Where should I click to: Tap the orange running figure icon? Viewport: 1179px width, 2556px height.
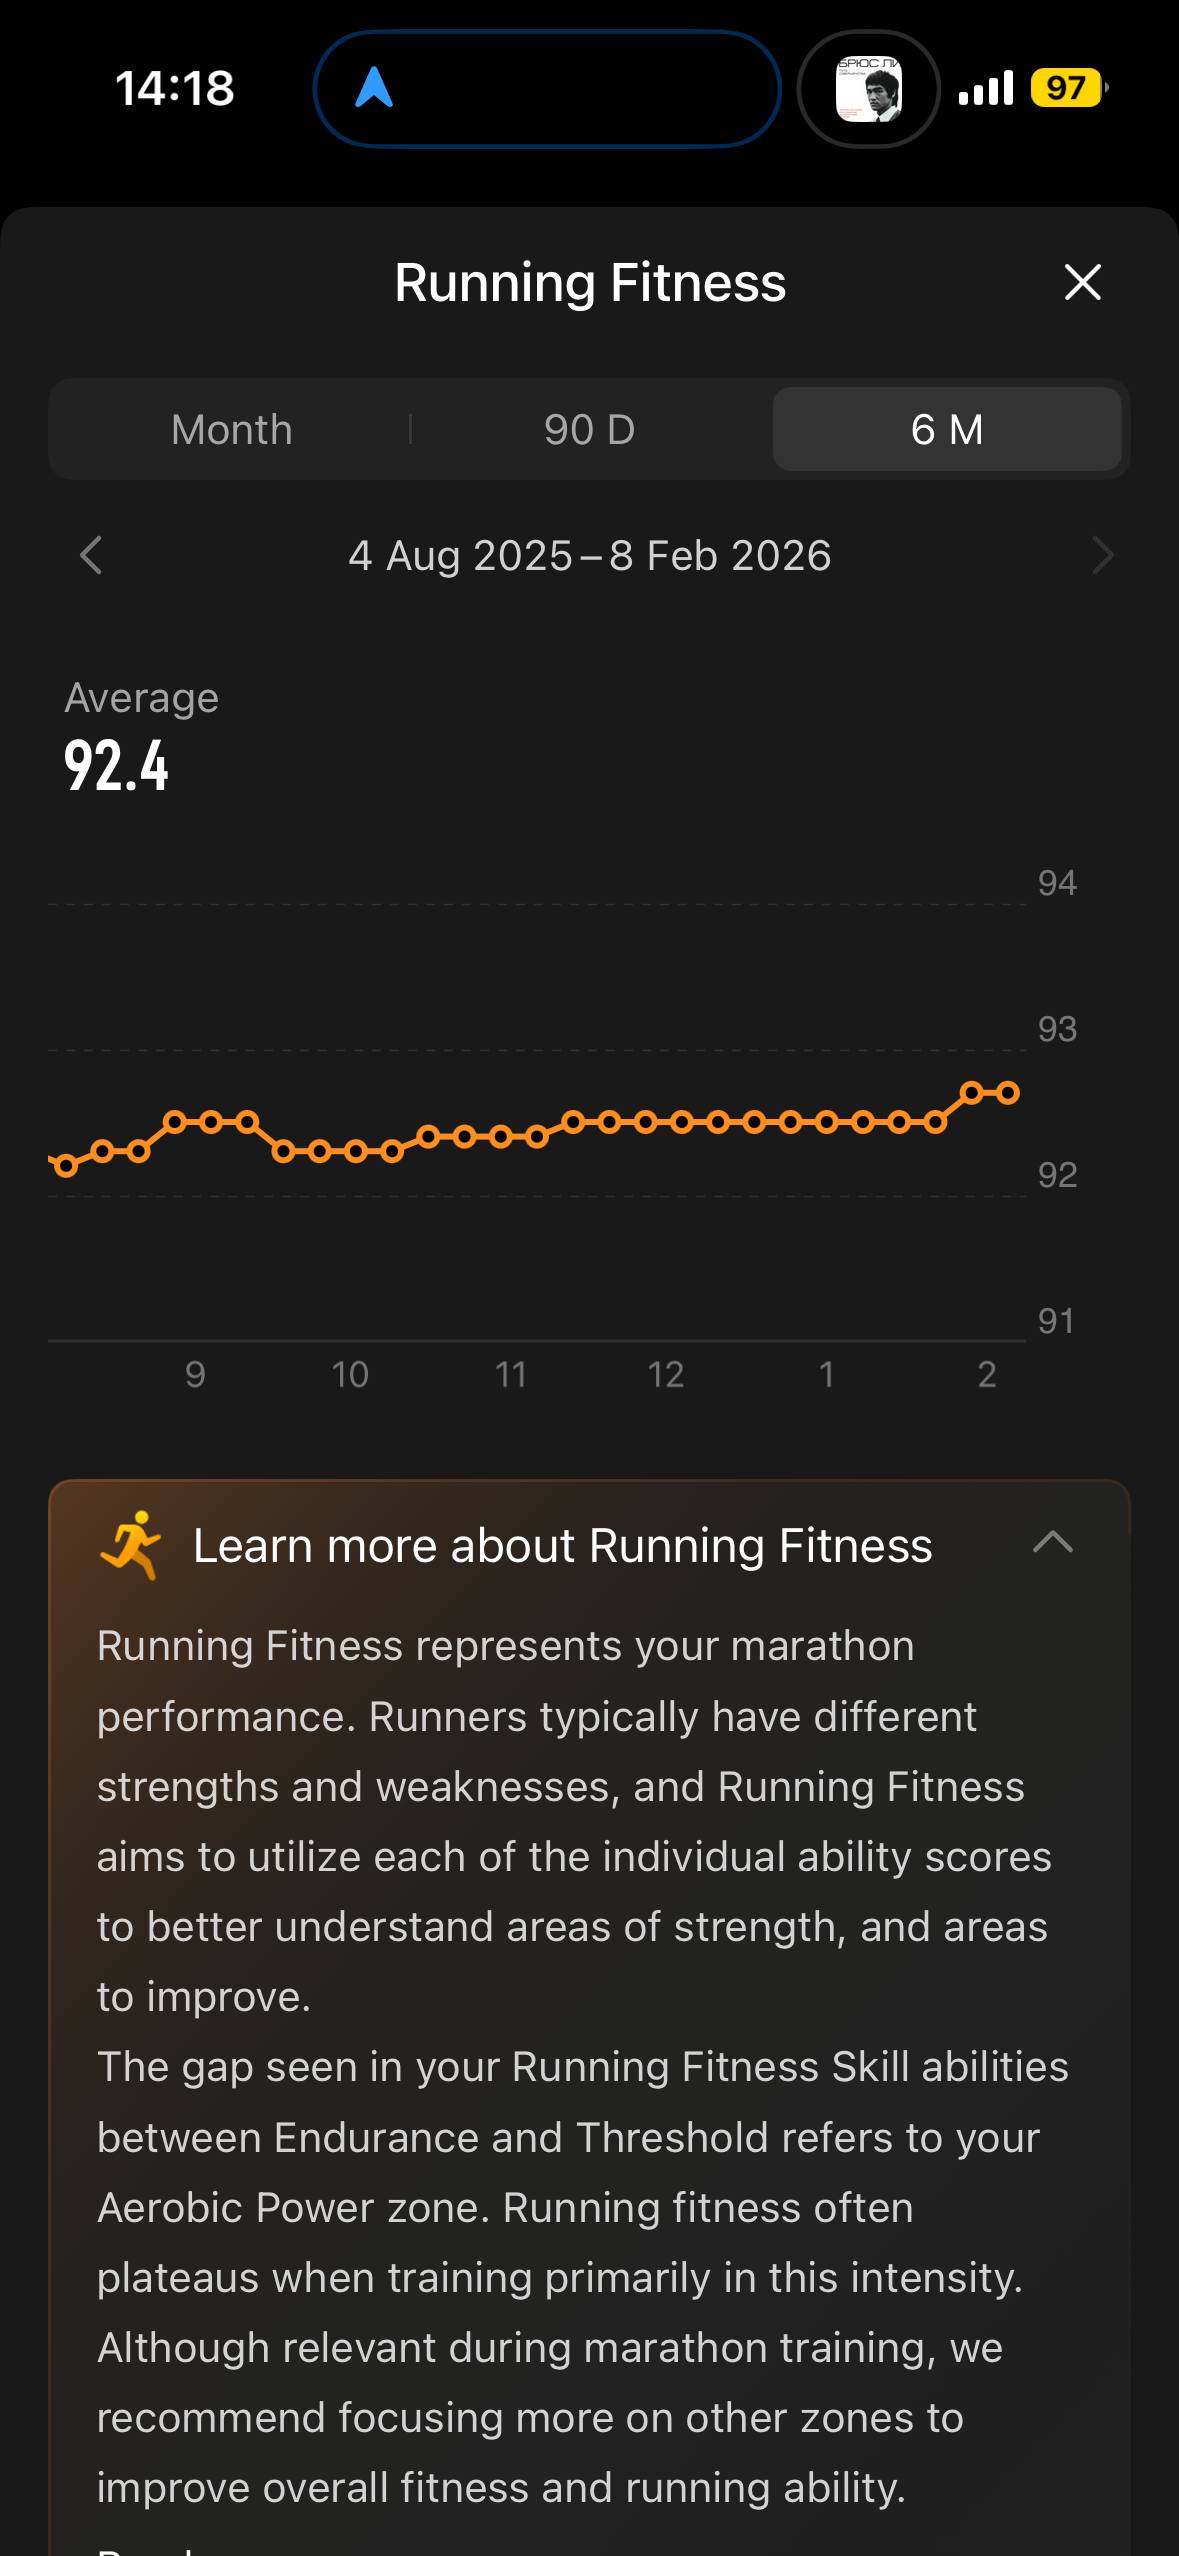point(131,1545)
